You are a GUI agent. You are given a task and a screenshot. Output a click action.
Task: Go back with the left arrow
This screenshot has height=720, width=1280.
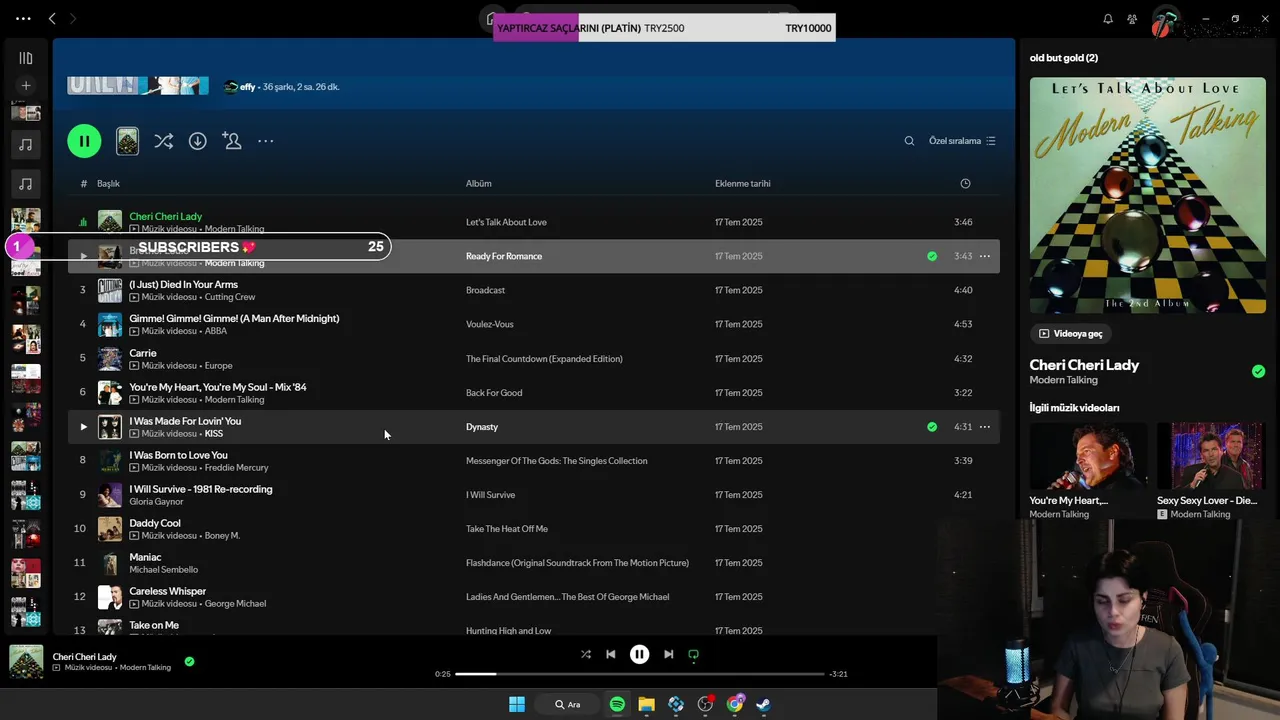click(x=52, y=18)
